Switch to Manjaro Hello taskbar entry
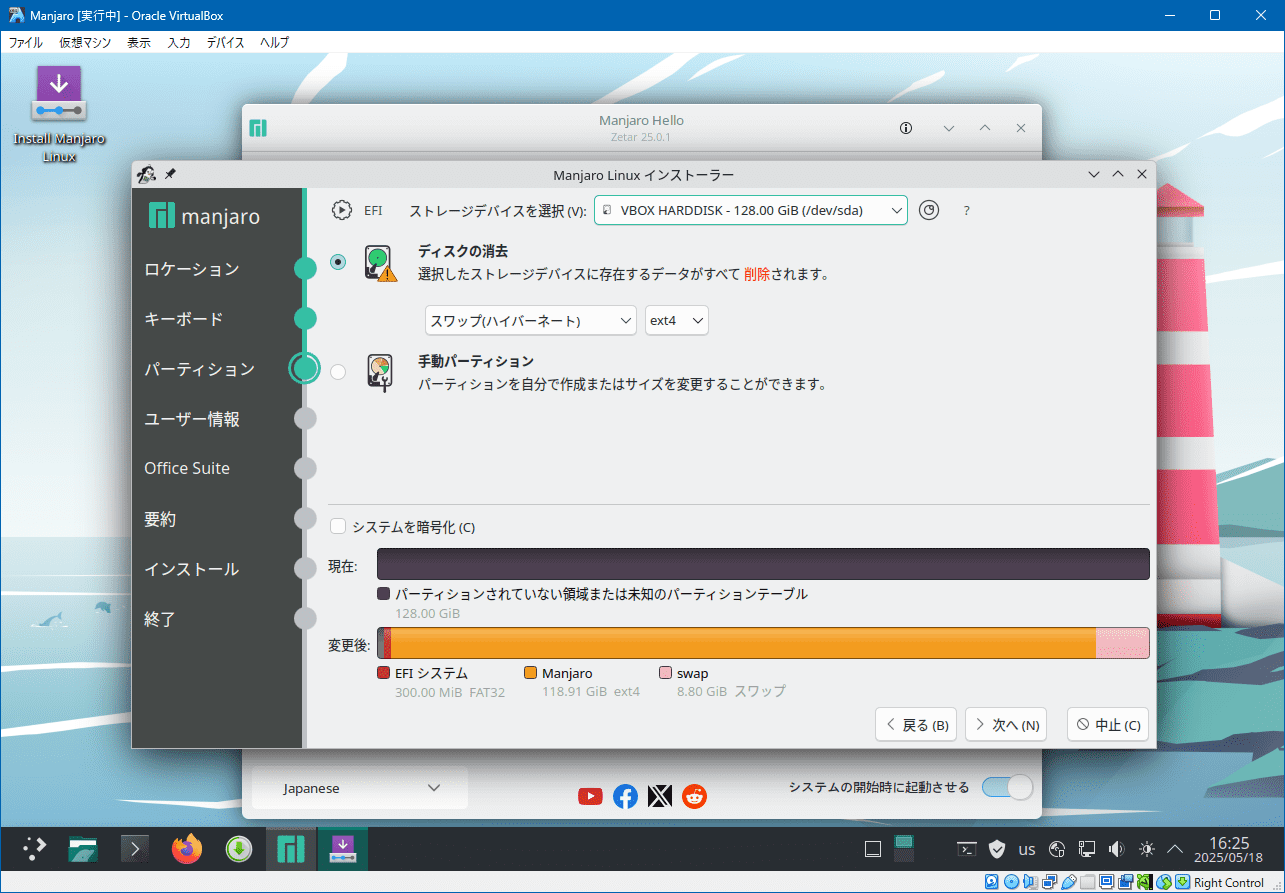The width and height of the screenshot is (1285, 893). [x=290, y=849]
